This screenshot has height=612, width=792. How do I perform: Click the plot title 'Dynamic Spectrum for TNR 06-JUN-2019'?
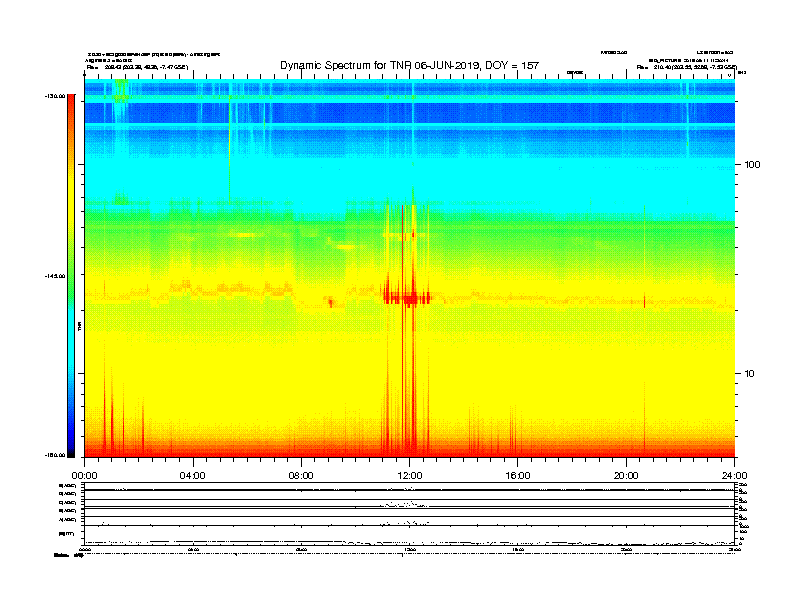(x=409, y=65)
